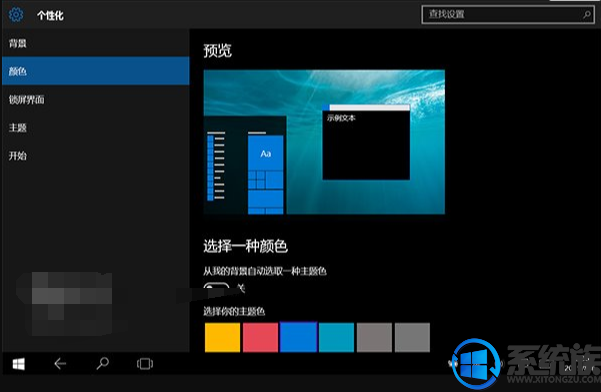The width and height of the screenshot is (601, 392).
Task: Click the 个性化 page title
Action: [x=50, y=16]
